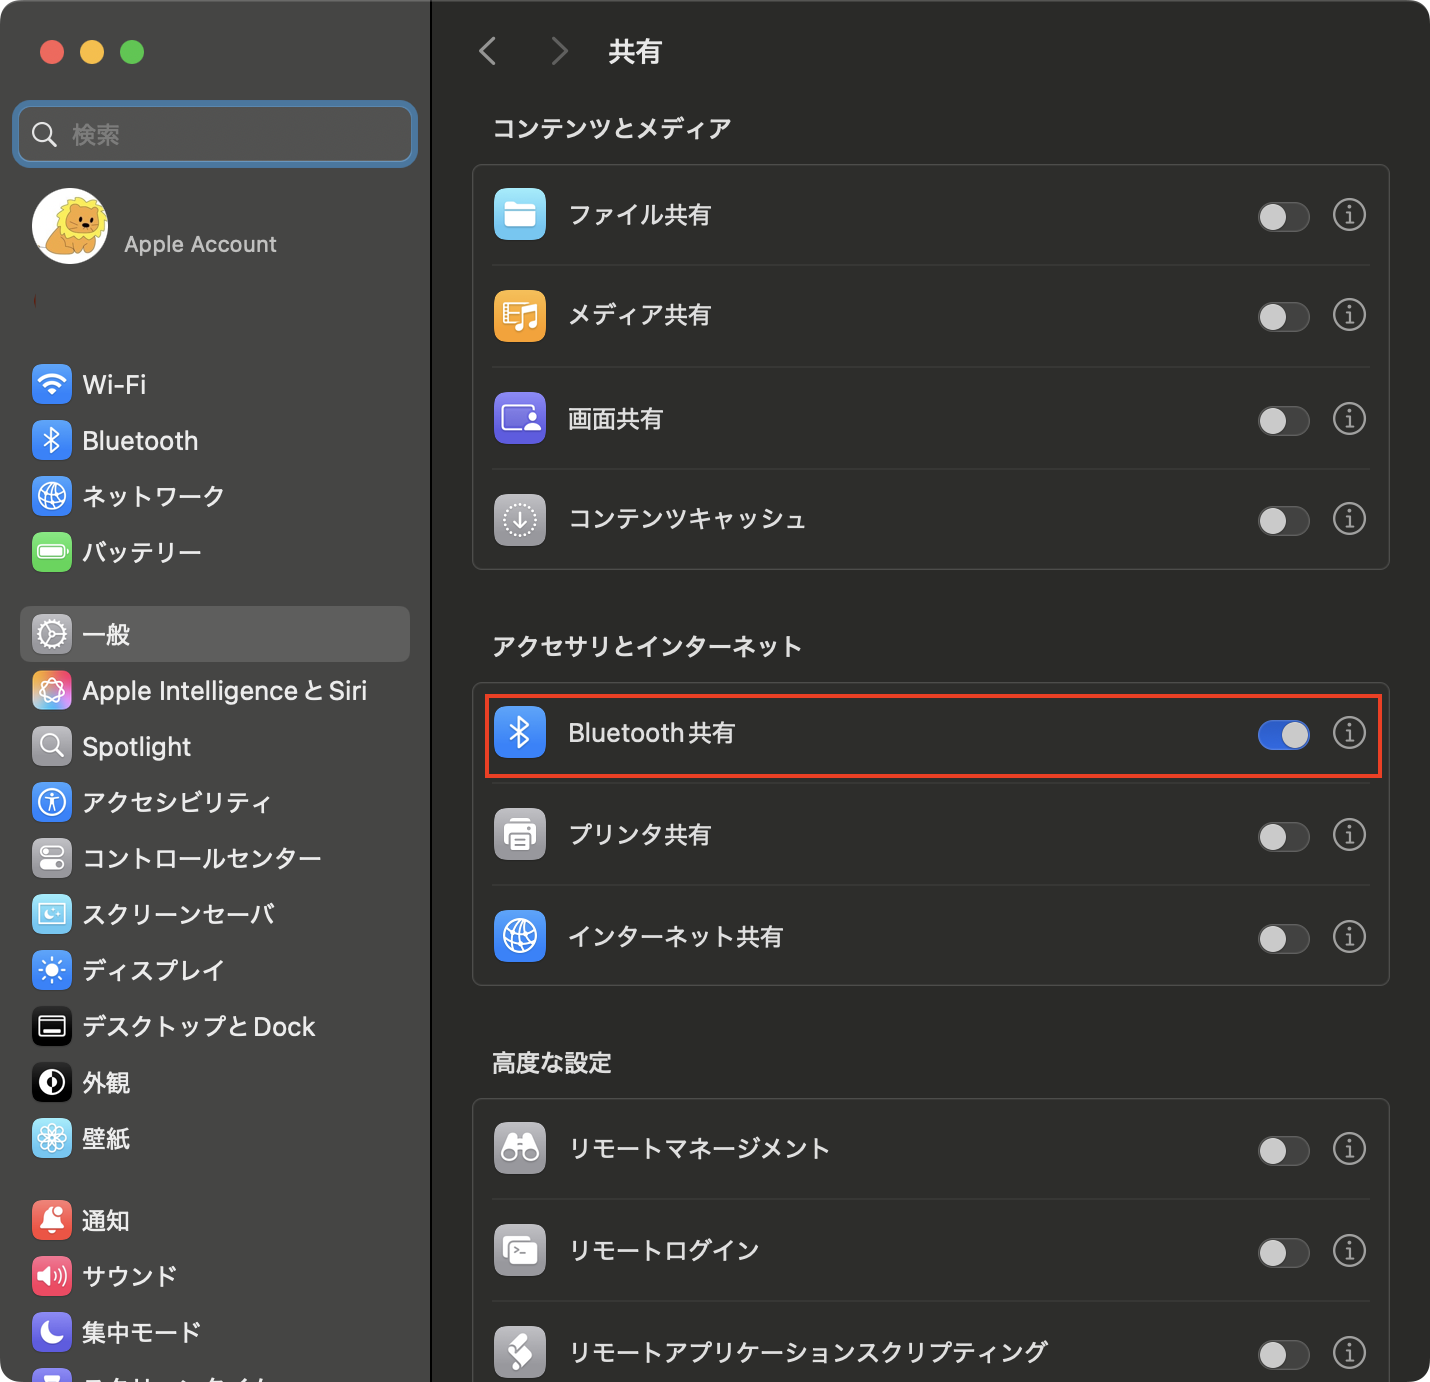Click the プリンタ共有 printer icon
The height and width of the screenshot is (1382, 1430).
(x=519, y=835)
